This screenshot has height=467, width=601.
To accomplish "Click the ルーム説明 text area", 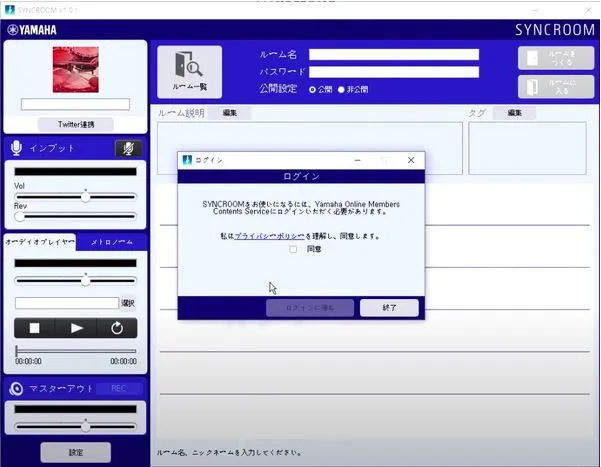I will (310, 148).
